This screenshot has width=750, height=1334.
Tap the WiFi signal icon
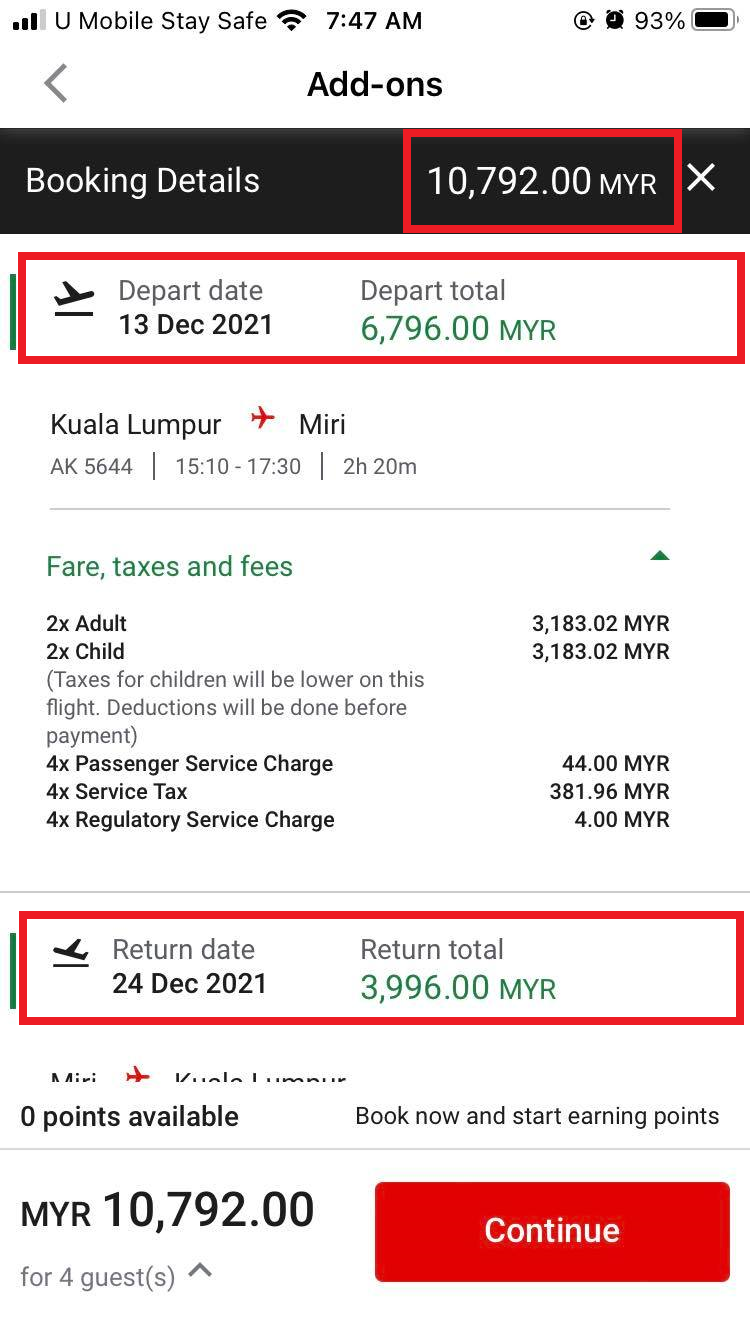click(292, 20)
